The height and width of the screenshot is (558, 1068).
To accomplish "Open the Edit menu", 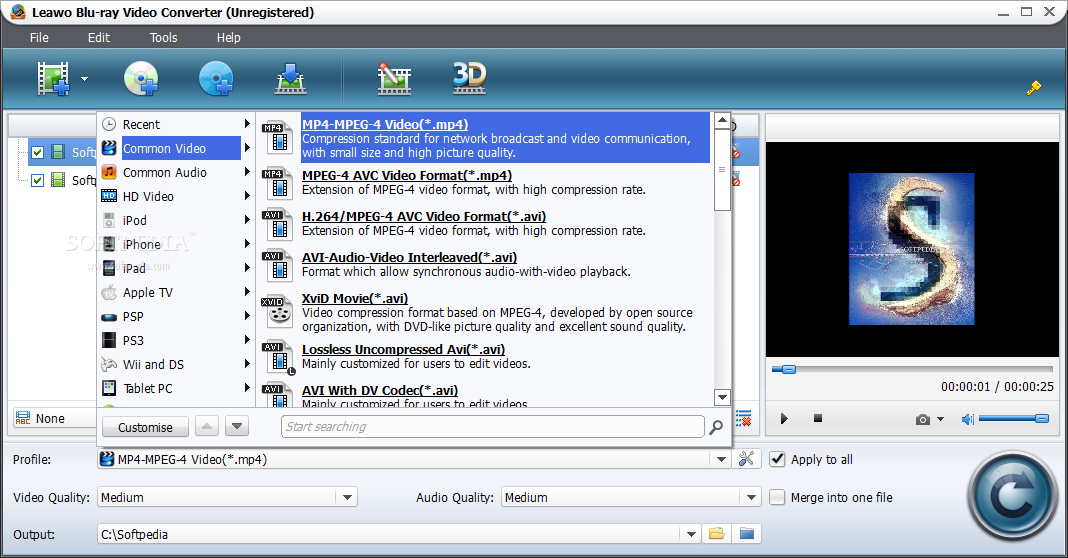I will (x=99, y=37).
